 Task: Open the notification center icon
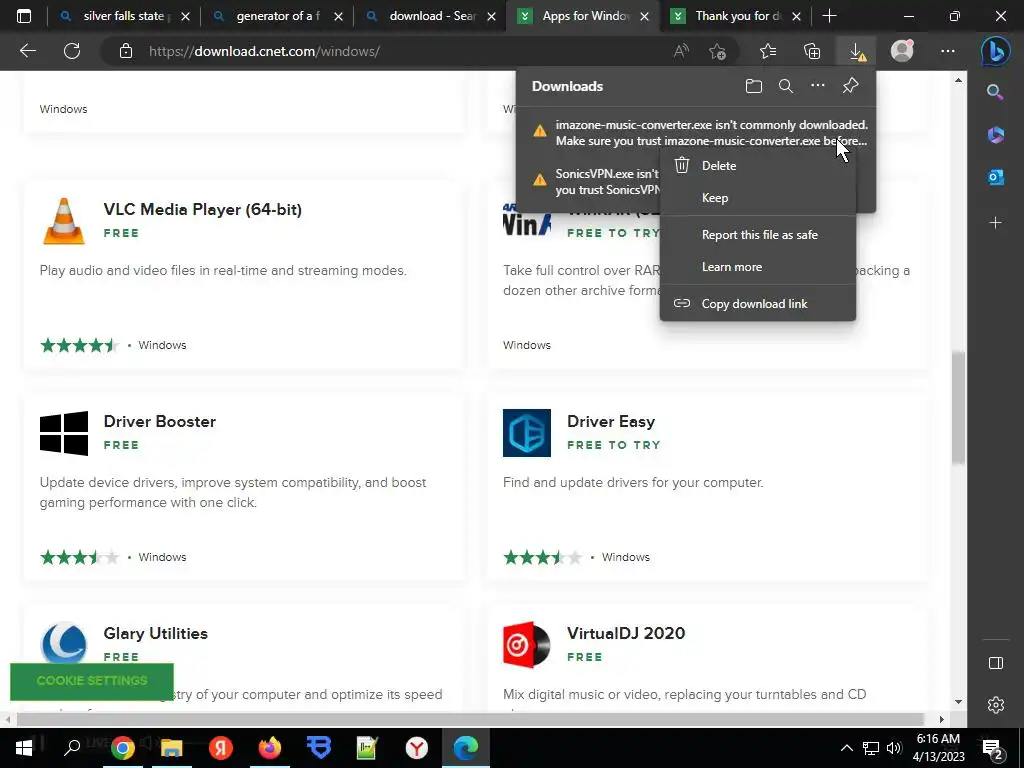993,749
